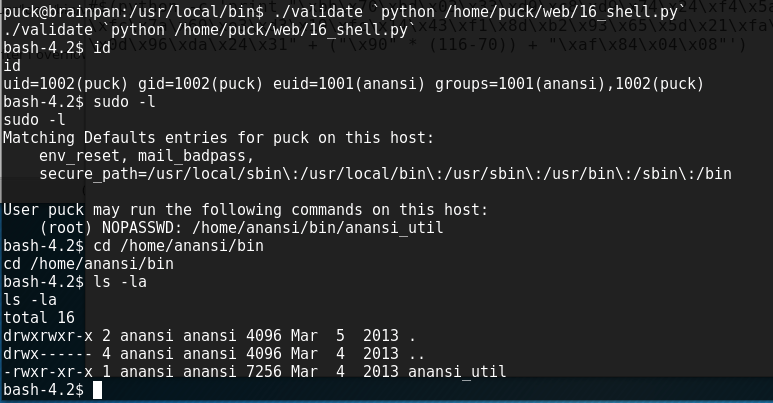Click the 'Matching Defaults entries for puck' line

tap(218, 138)
